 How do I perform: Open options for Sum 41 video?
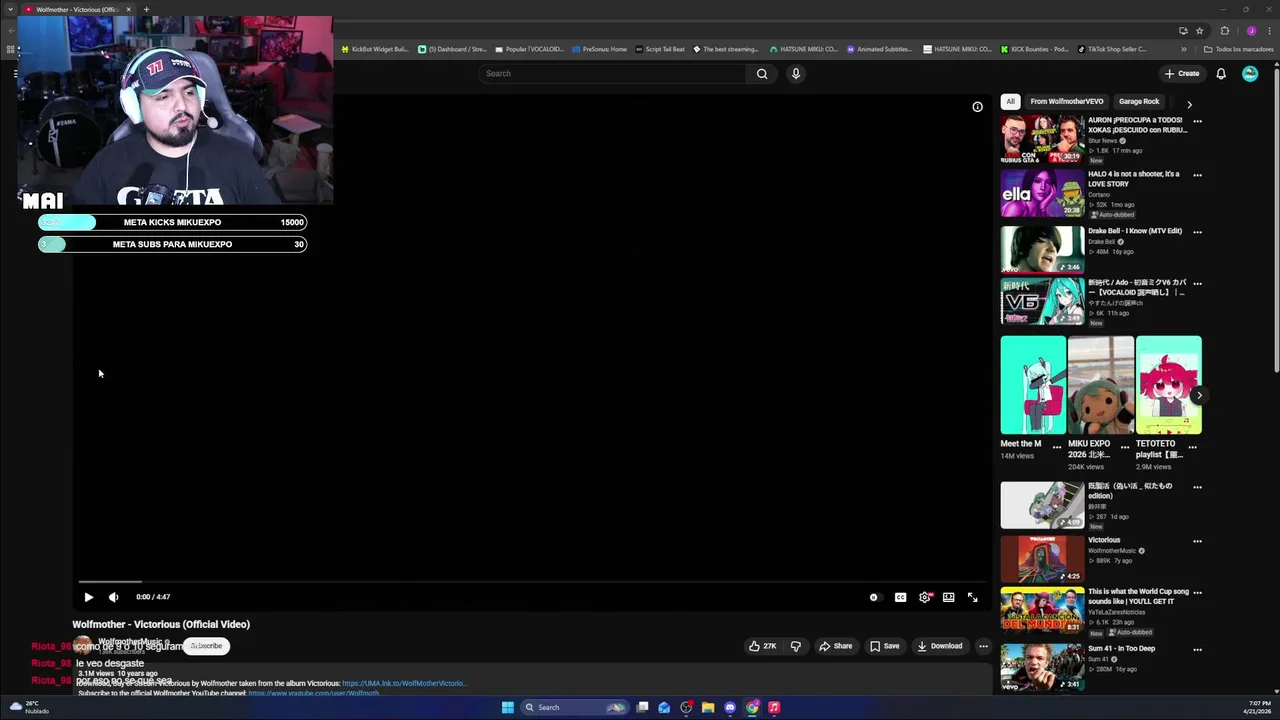1197,650
